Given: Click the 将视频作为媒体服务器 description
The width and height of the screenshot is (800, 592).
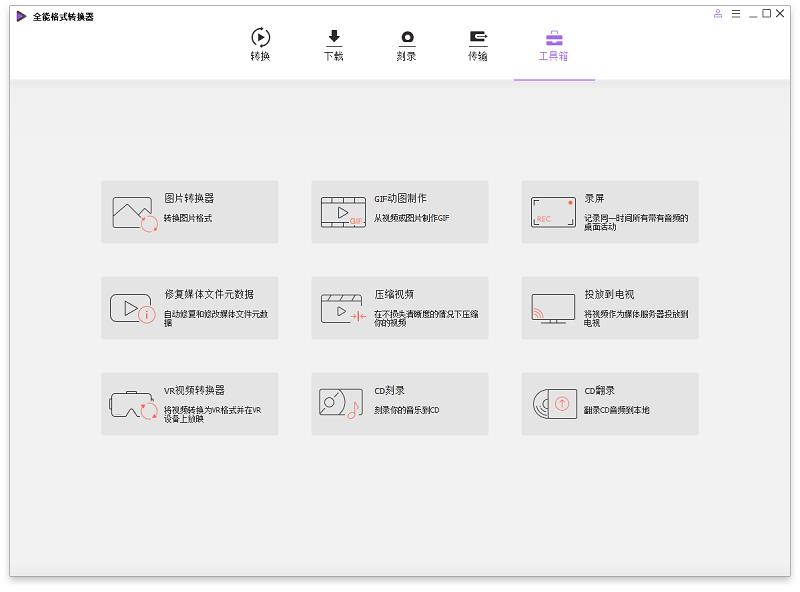Looking at the screenshot, I should [636, 318].
